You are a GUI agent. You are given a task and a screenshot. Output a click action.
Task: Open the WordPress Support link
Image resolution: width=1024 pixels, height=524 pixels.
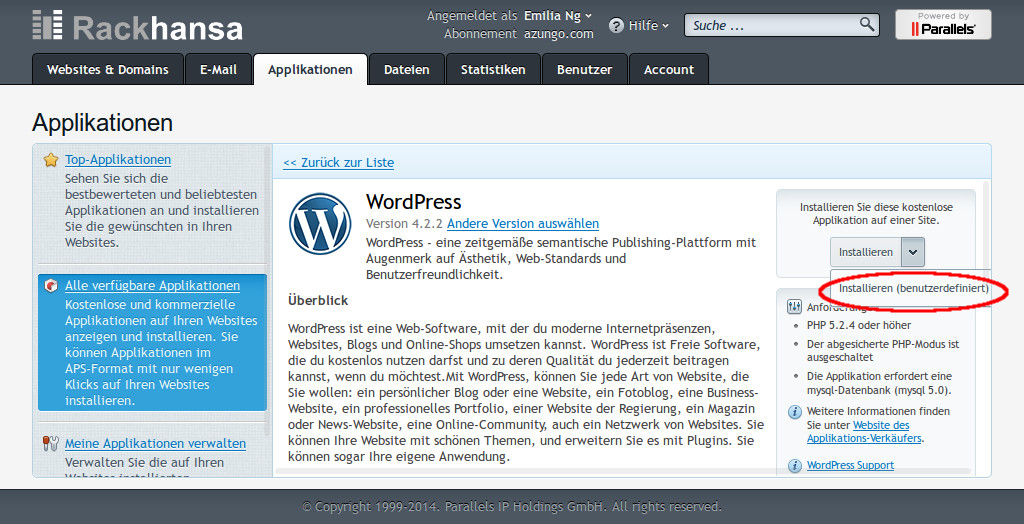click(850, 465)
